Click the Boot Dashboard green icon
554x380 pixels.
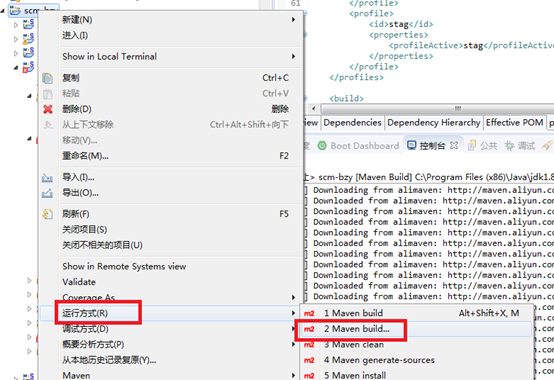[x=322, y=146]
